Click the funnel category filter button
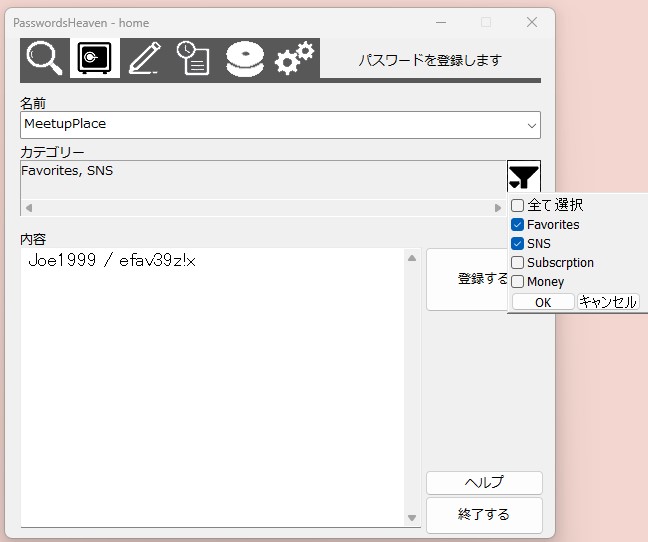Image resolution: width=648 pixels, height=542 pixels. coord(524,177)
